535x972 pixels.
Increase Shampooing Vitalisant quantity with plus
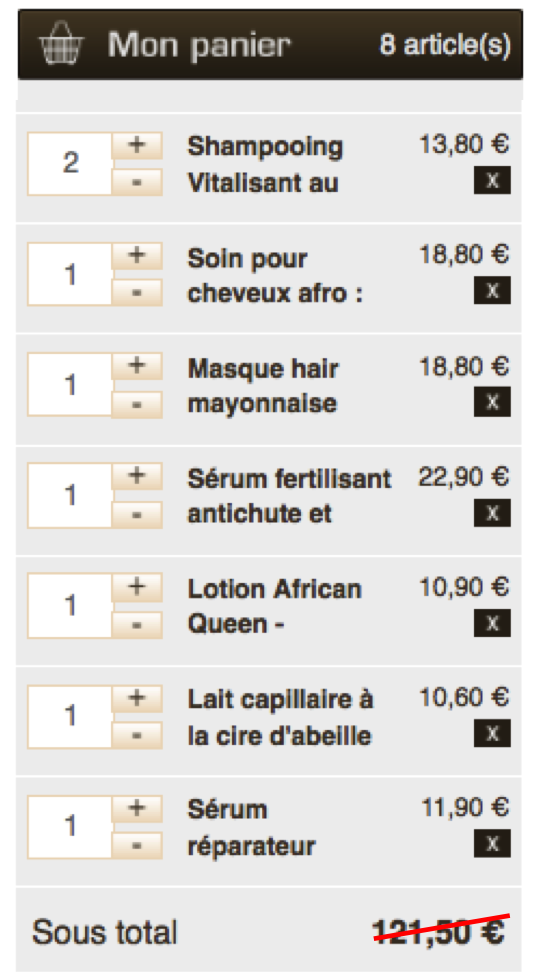137,146
